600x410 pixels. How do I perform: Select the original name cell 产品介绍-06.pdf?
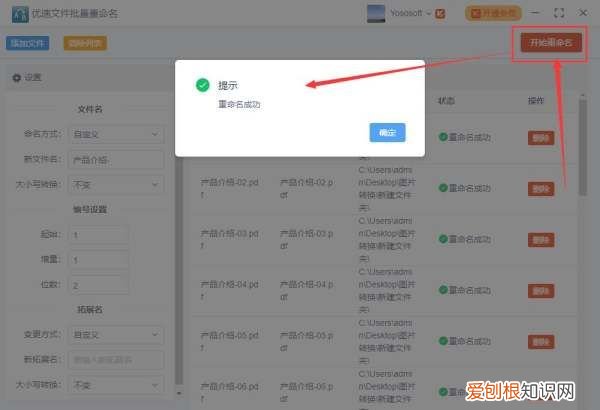(230, 392)
